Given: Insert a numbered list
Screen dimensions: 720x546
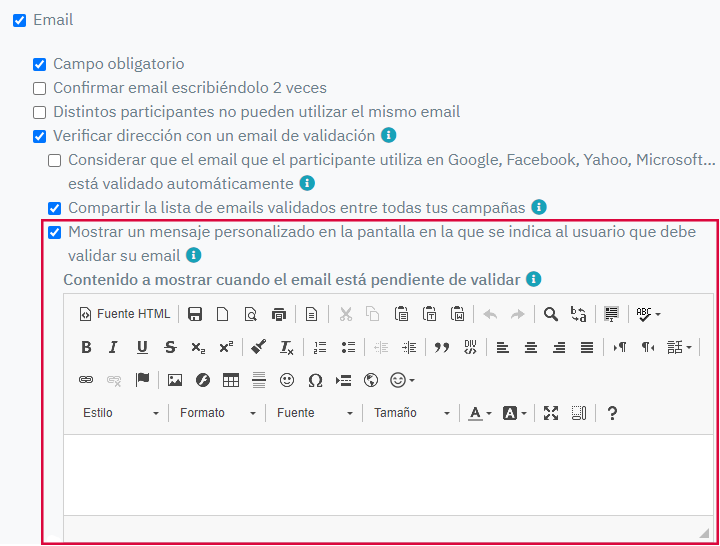Looking at the screenshot, I should coord(320,347).
